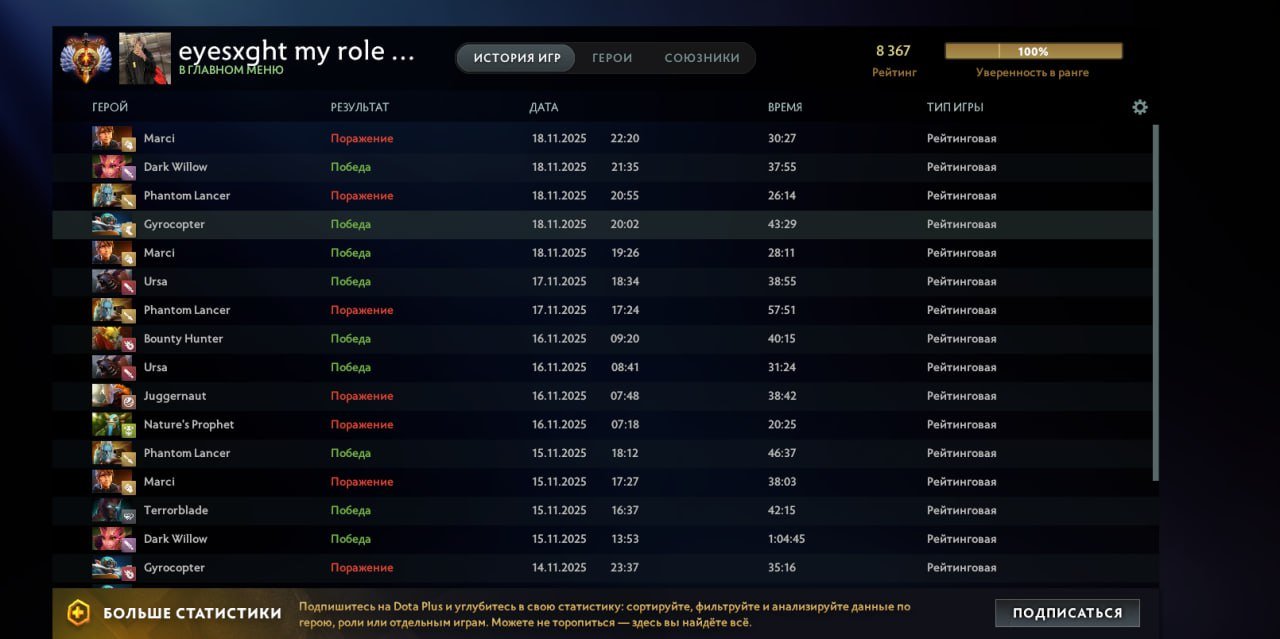
Task: Open match filter settings via gear icon
Action: (x=1139, y=107)
